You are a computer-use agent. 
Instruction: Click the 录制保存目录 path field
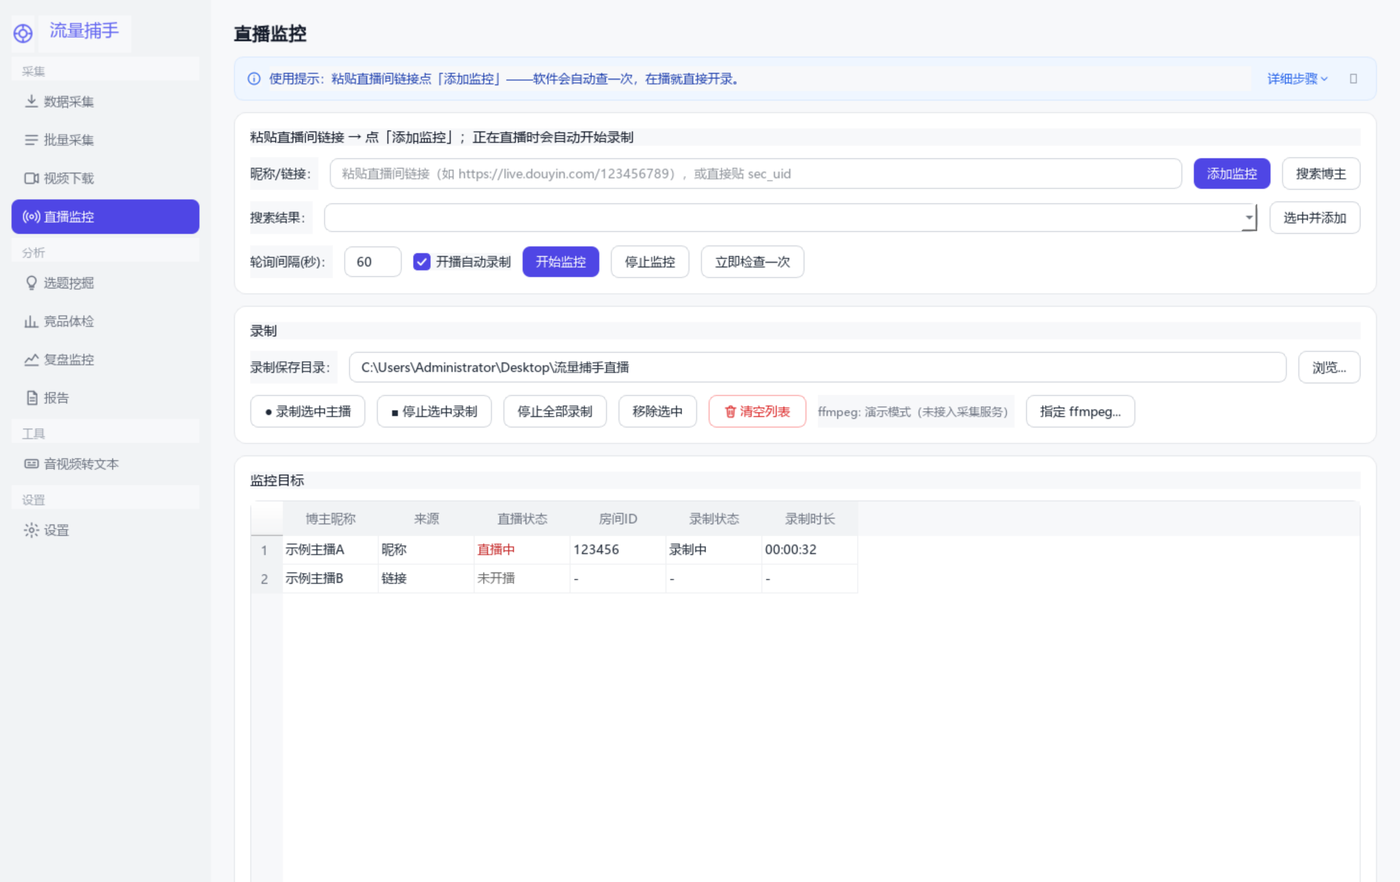(818, 368)
